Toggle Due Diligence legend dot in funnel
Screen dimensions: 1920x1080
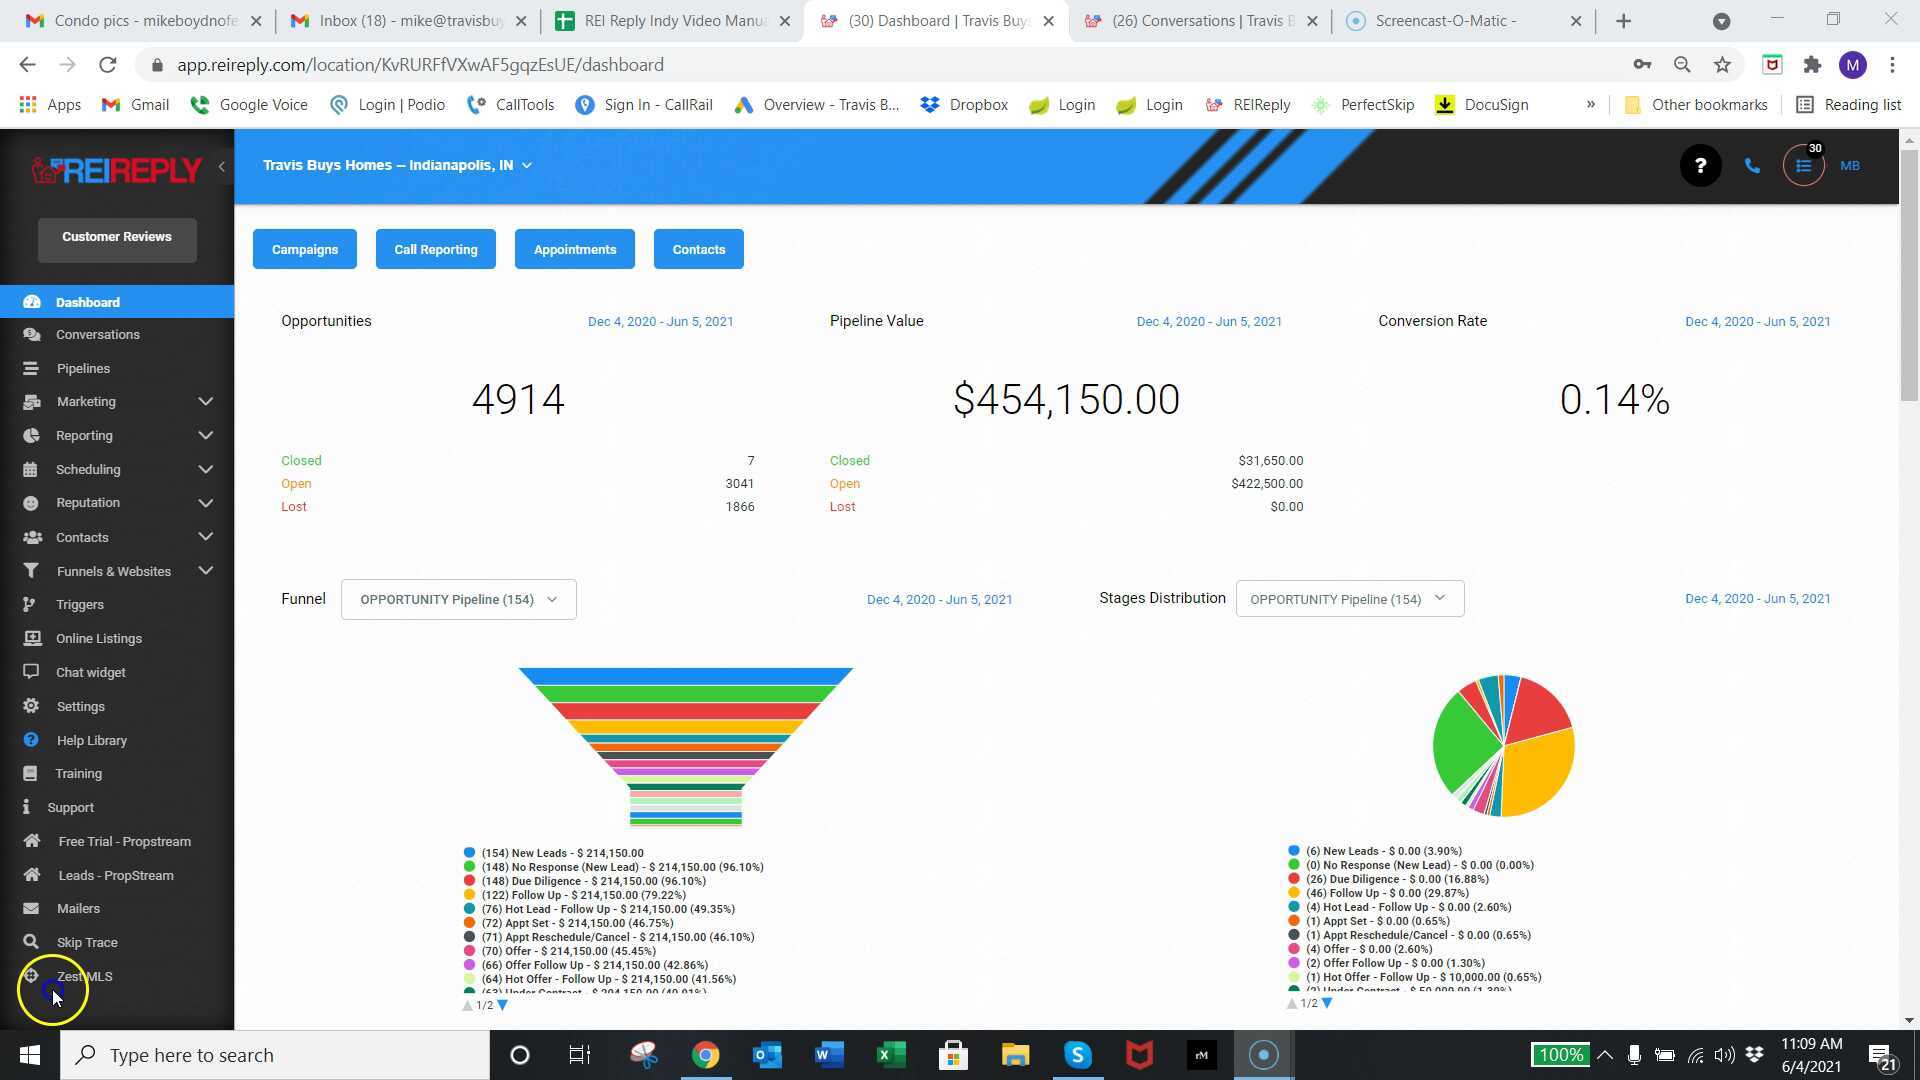pyautogui.click(x=469, y=881)
